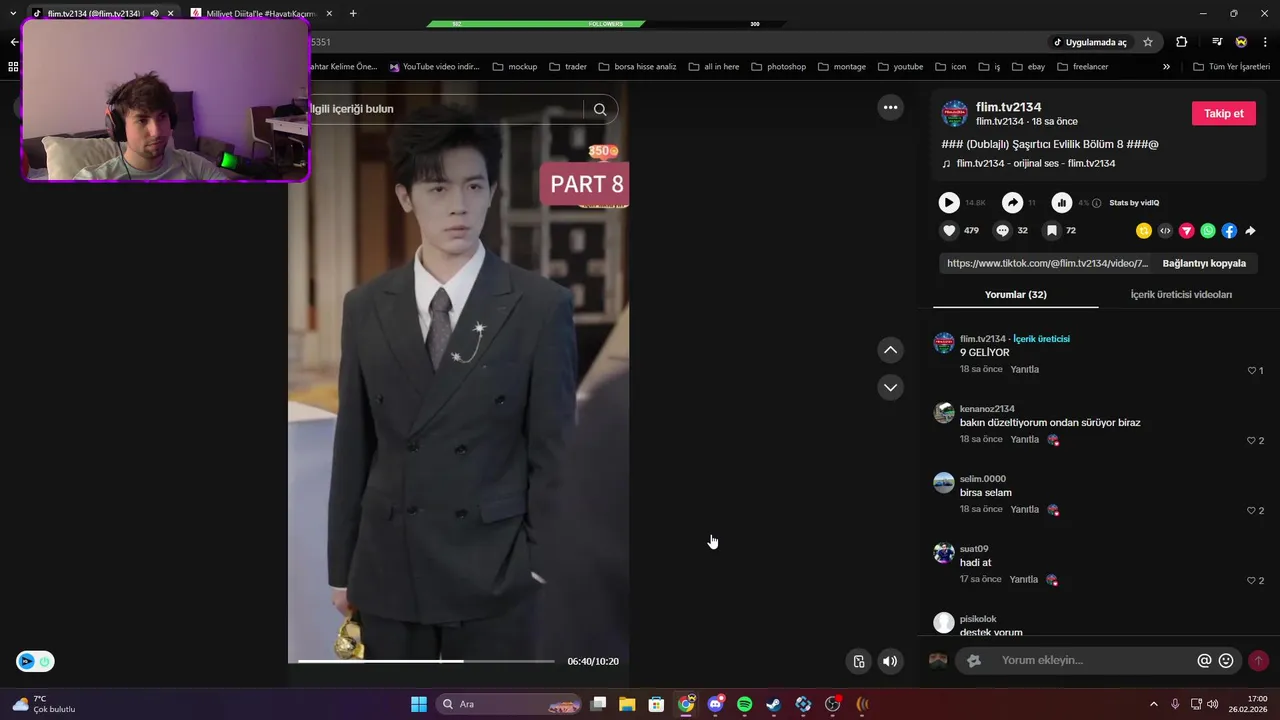Open the photoshop bookmarks folder

(x=778, y=67)
